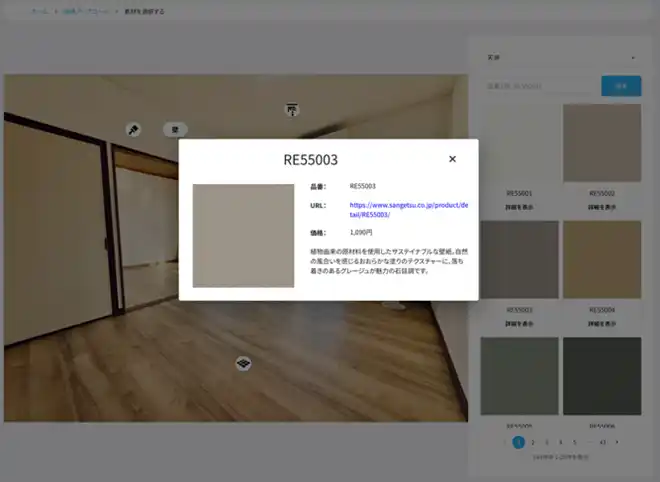Show details link under RE55004

pos(602,324)
